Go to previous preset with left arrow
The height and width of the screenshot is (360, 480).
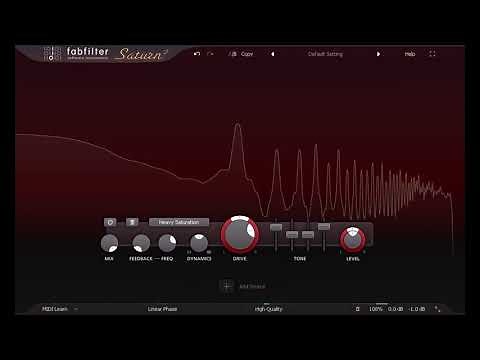273,54
